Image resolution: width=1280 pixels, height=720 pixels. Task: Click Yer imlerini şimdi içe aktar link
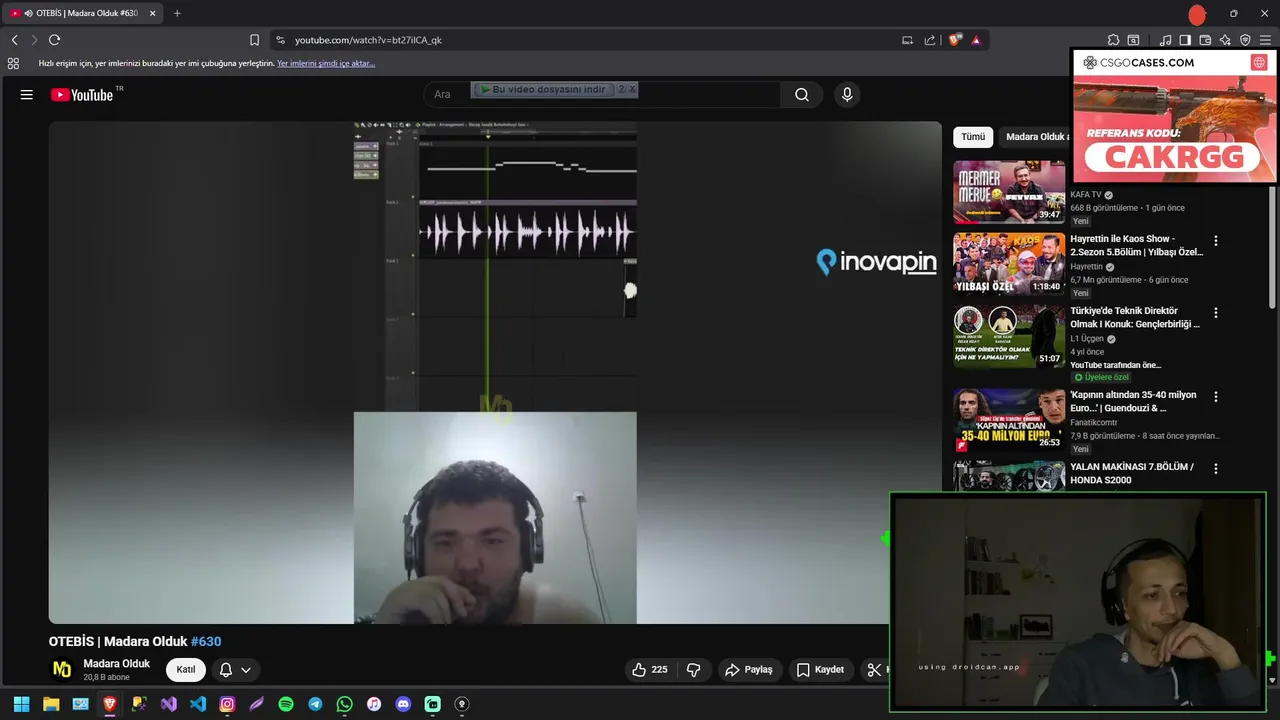(326, 63)
